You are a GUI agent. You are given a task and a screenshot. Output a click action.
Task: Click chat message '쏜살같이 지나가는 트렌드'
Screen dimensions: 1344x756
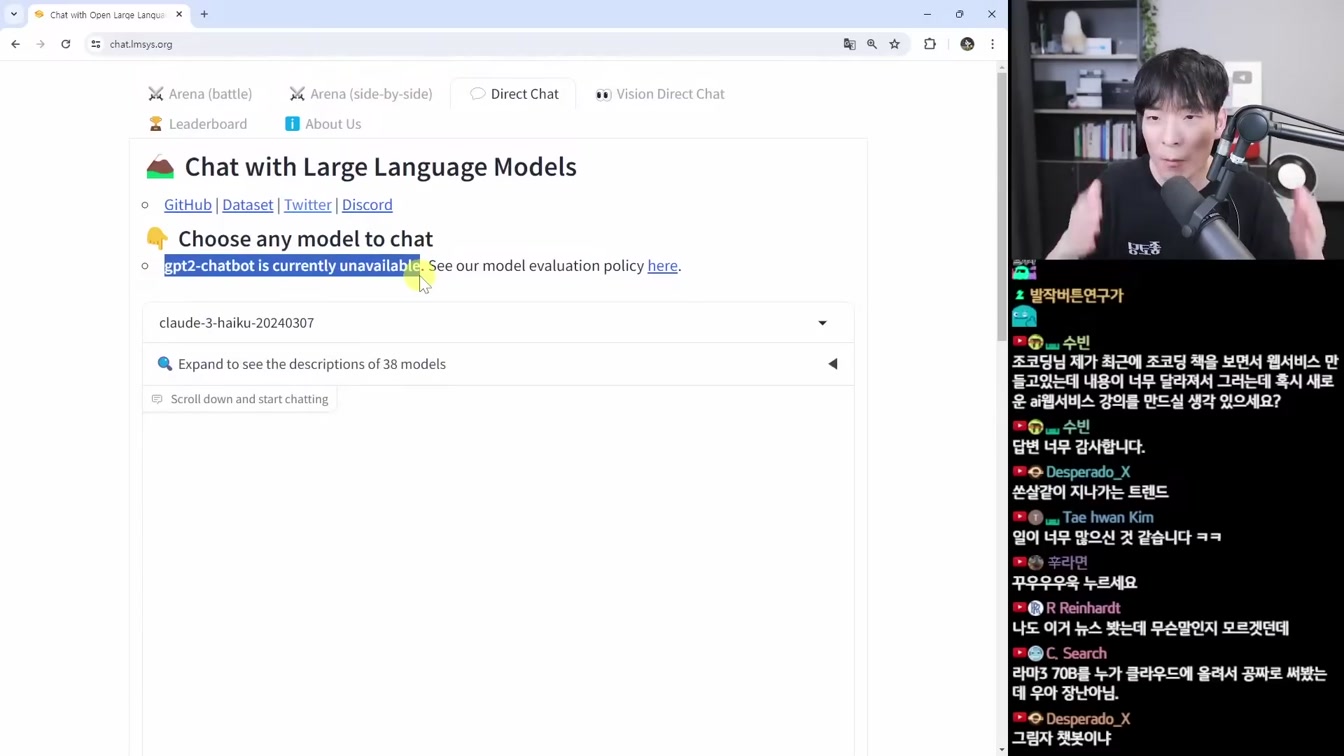[1091, 492]
